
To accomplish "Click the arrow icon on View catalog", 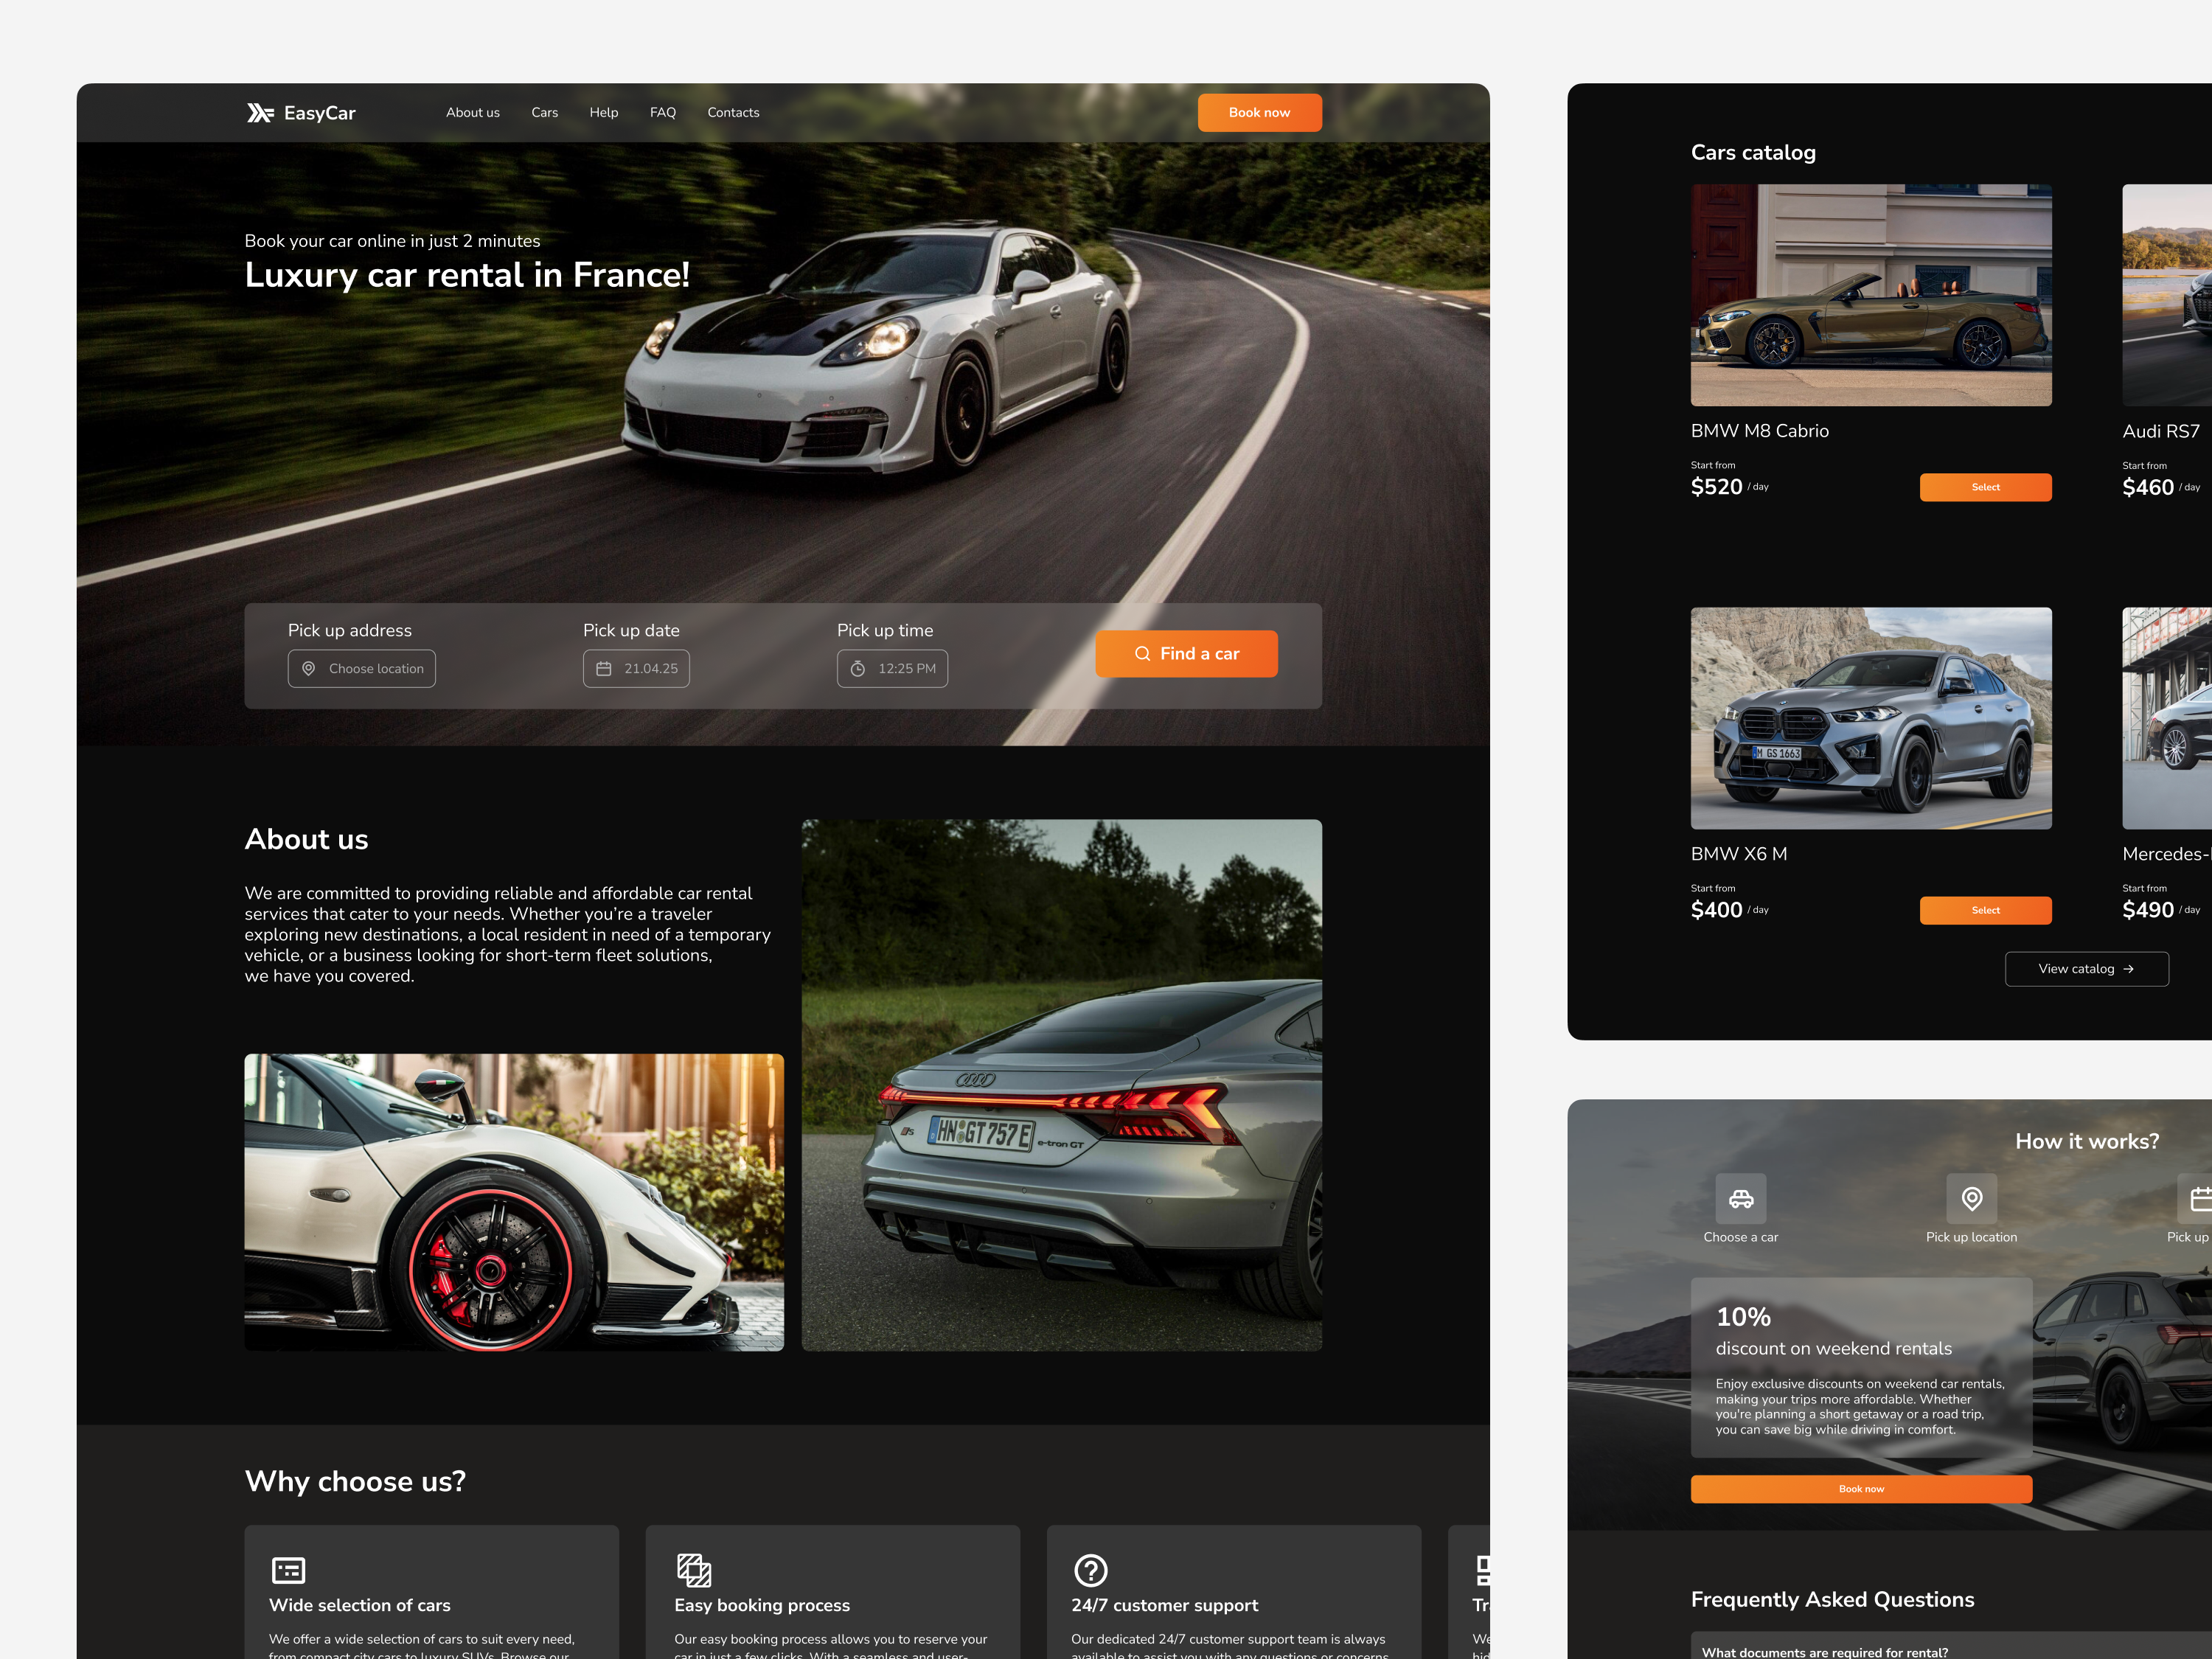I will (2128, 968).
